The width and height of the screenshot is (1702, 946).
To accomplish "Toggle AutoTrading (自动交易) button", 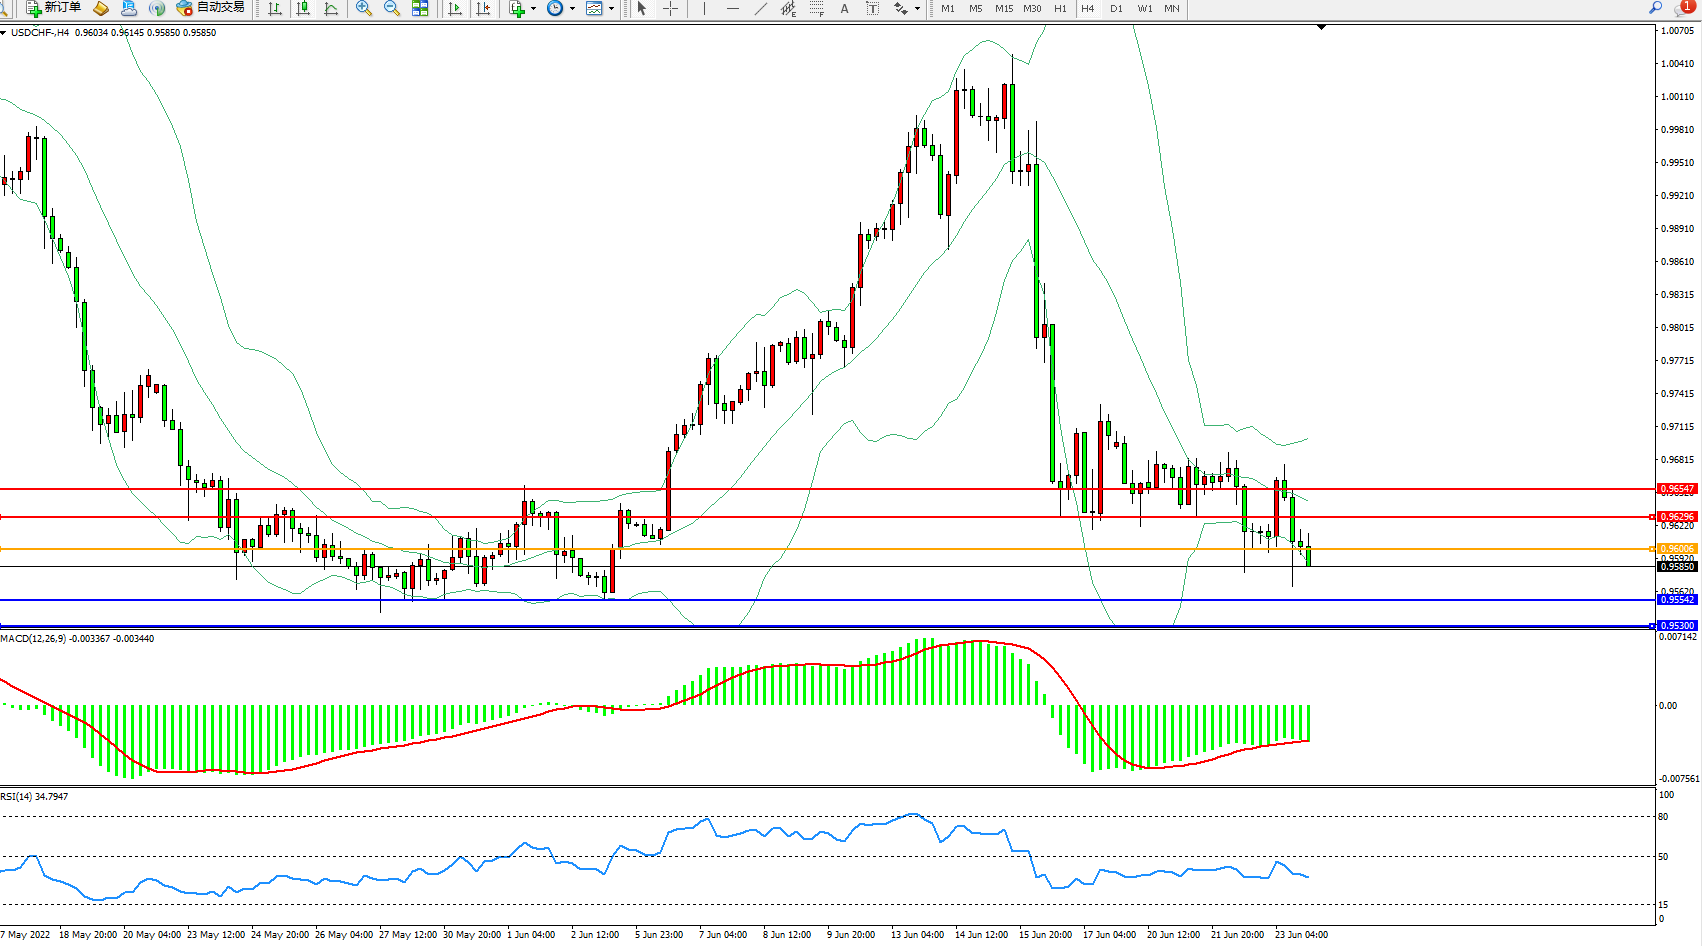I will [210, 8].
